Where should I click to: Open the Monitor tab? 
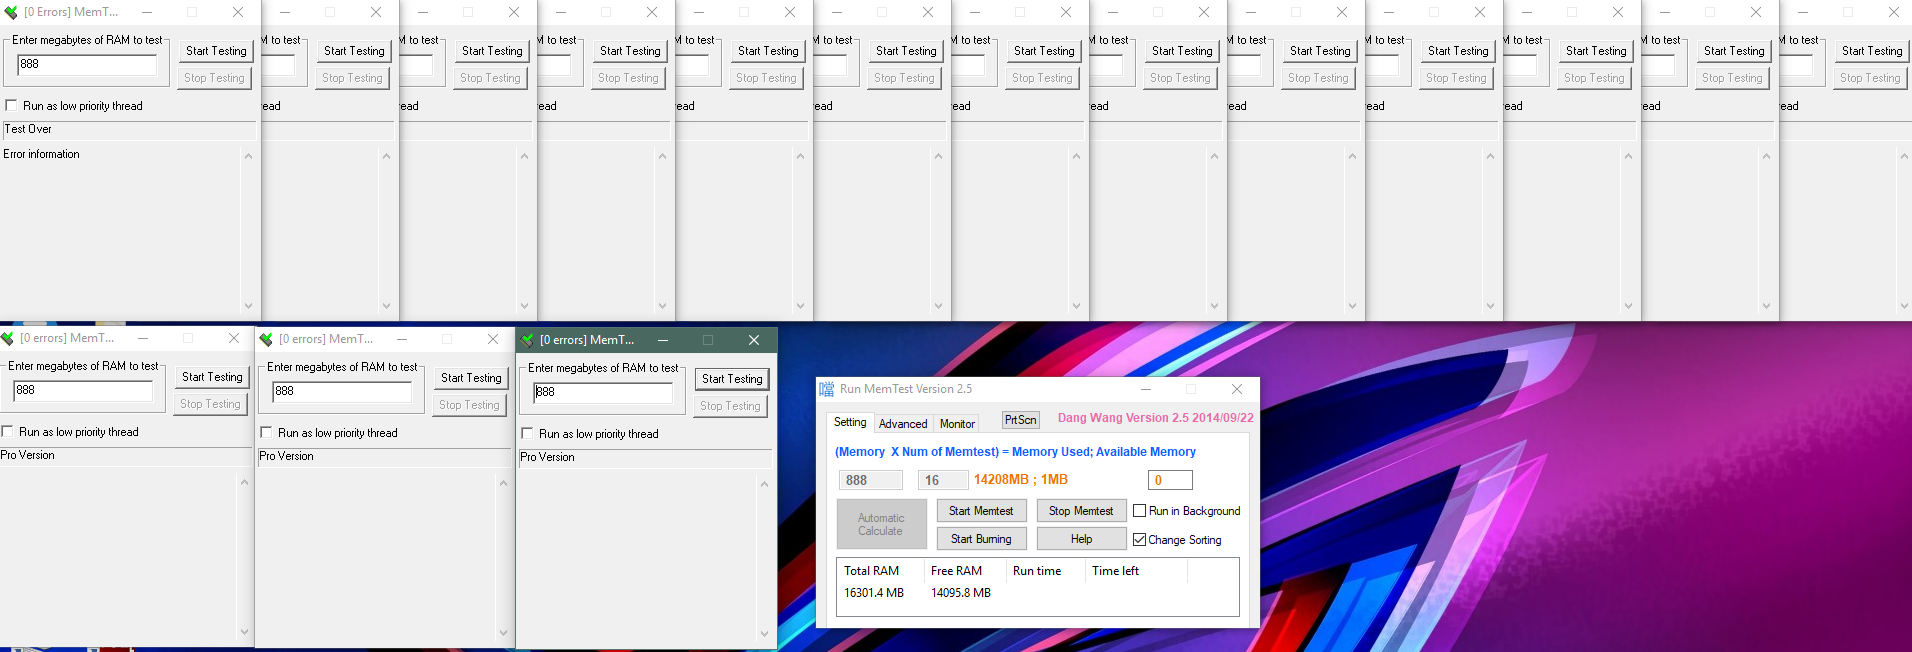(x=957, y=424)
